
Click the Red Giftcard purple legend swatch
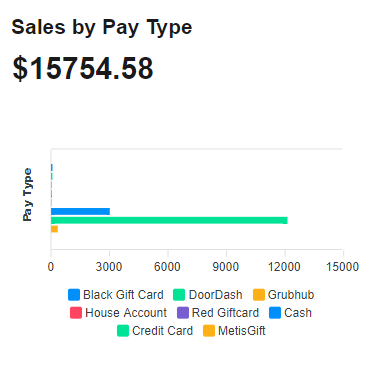pyautogui.click(x=183, y=313)
